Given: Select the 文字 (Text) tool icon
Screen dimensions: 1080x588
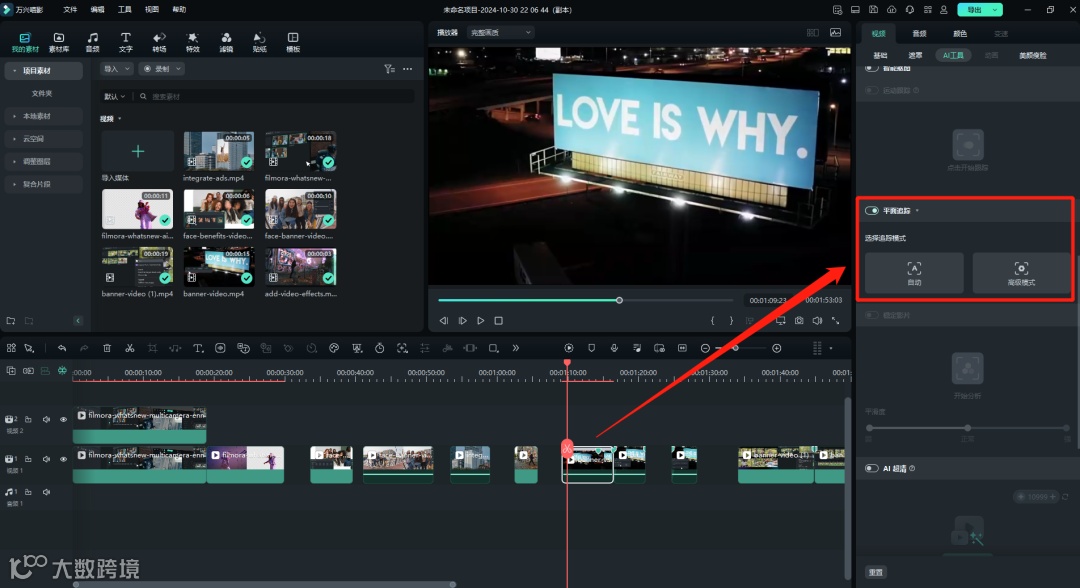Looking at the screenshot, I should point(125,41).
